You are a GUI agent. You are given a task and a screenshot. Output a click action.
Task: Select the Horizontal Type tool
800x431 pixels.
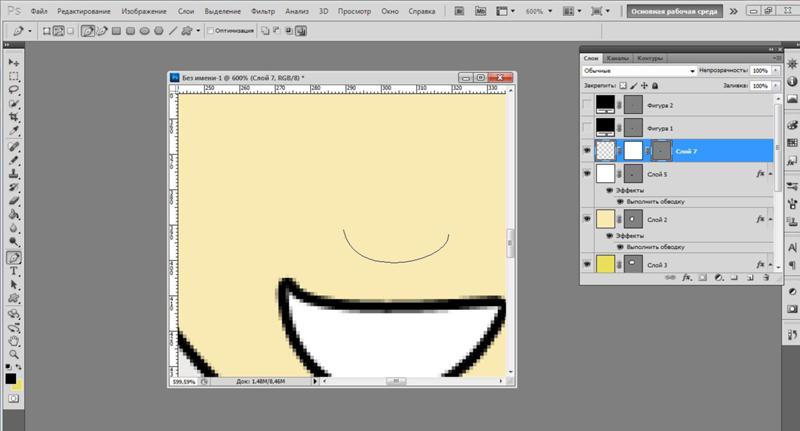click(x=15, y=271)
